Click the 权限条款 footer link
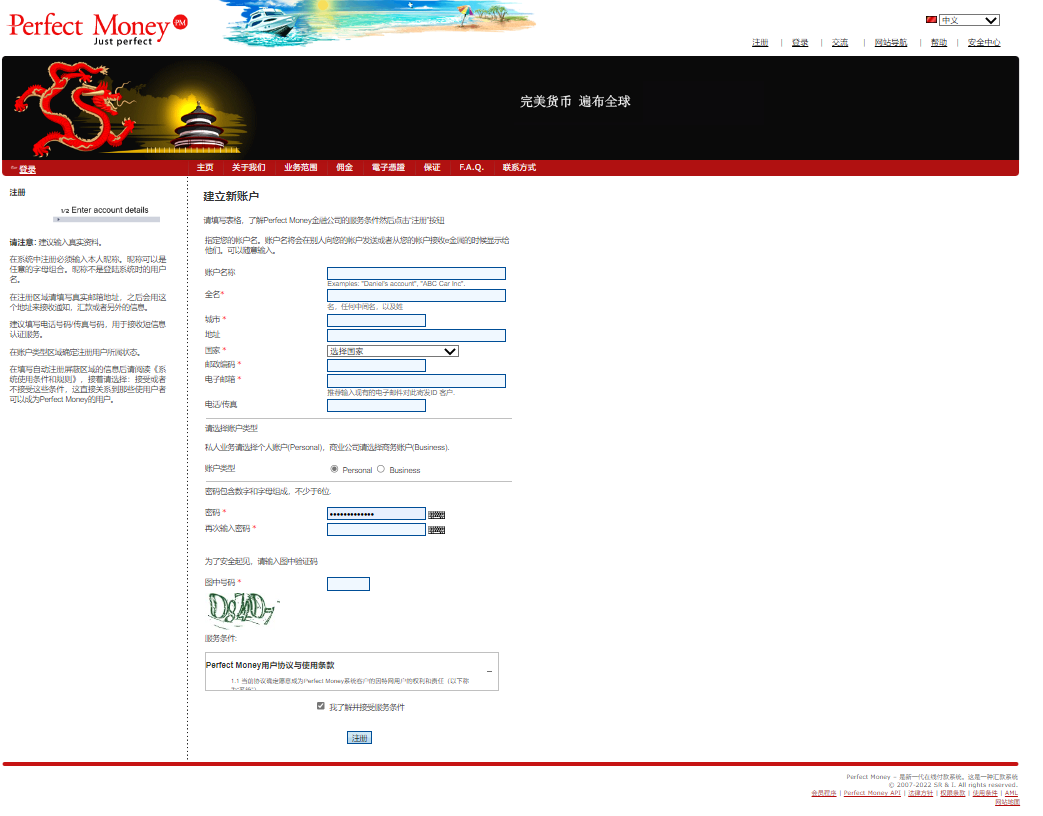This screenshot has height=816, width=1043. (x=953, y=793)
